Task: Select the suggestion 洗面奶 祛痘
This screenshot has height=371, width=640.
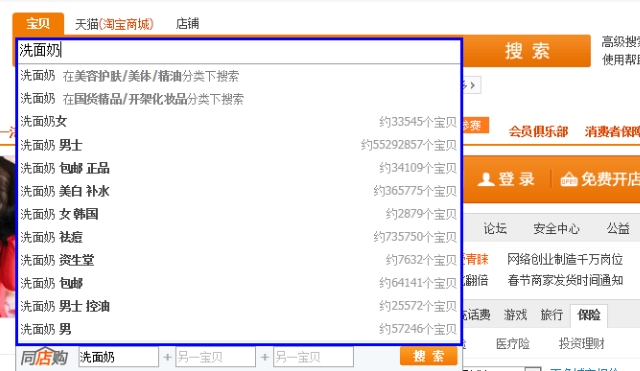Action: pos(239,237)
